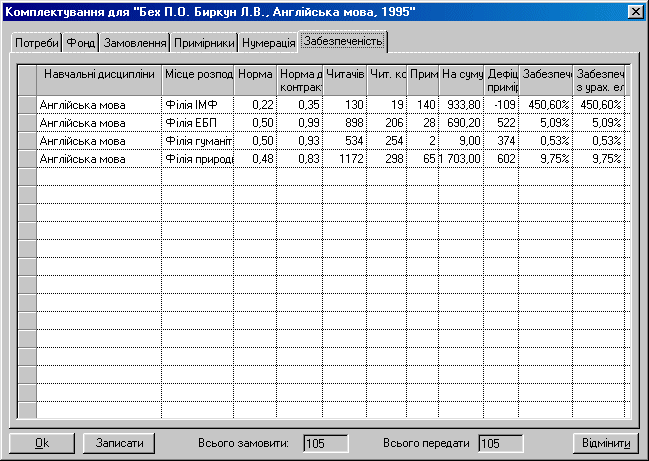Click the contract readers value 206

[387, 123]
